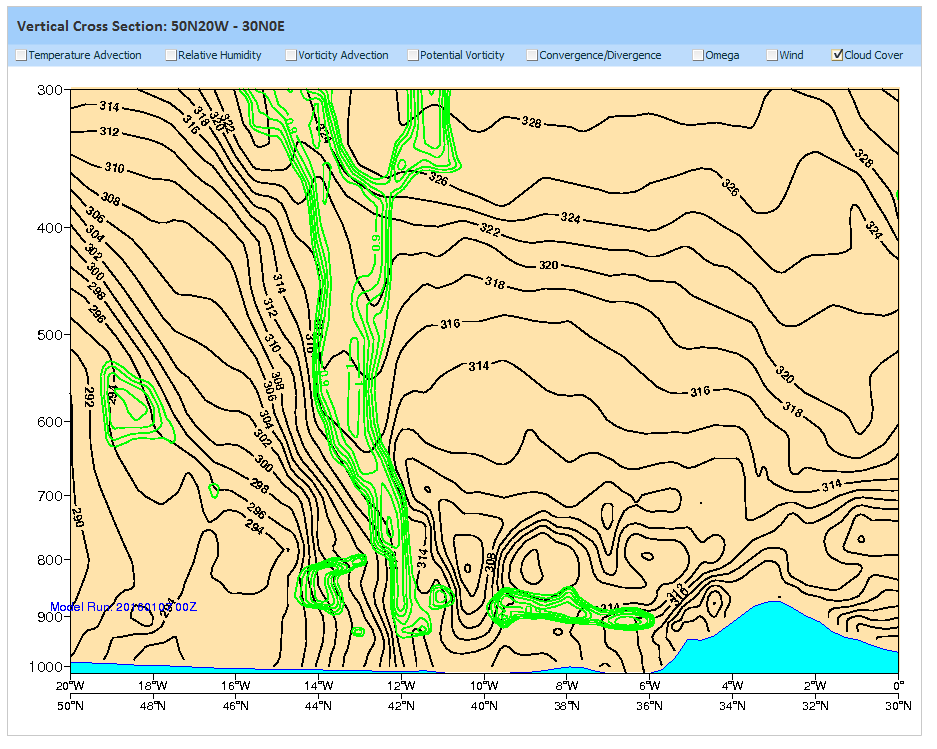
Task: Click the blue Model Run timestamp text
Action: (x=123, y=607)
